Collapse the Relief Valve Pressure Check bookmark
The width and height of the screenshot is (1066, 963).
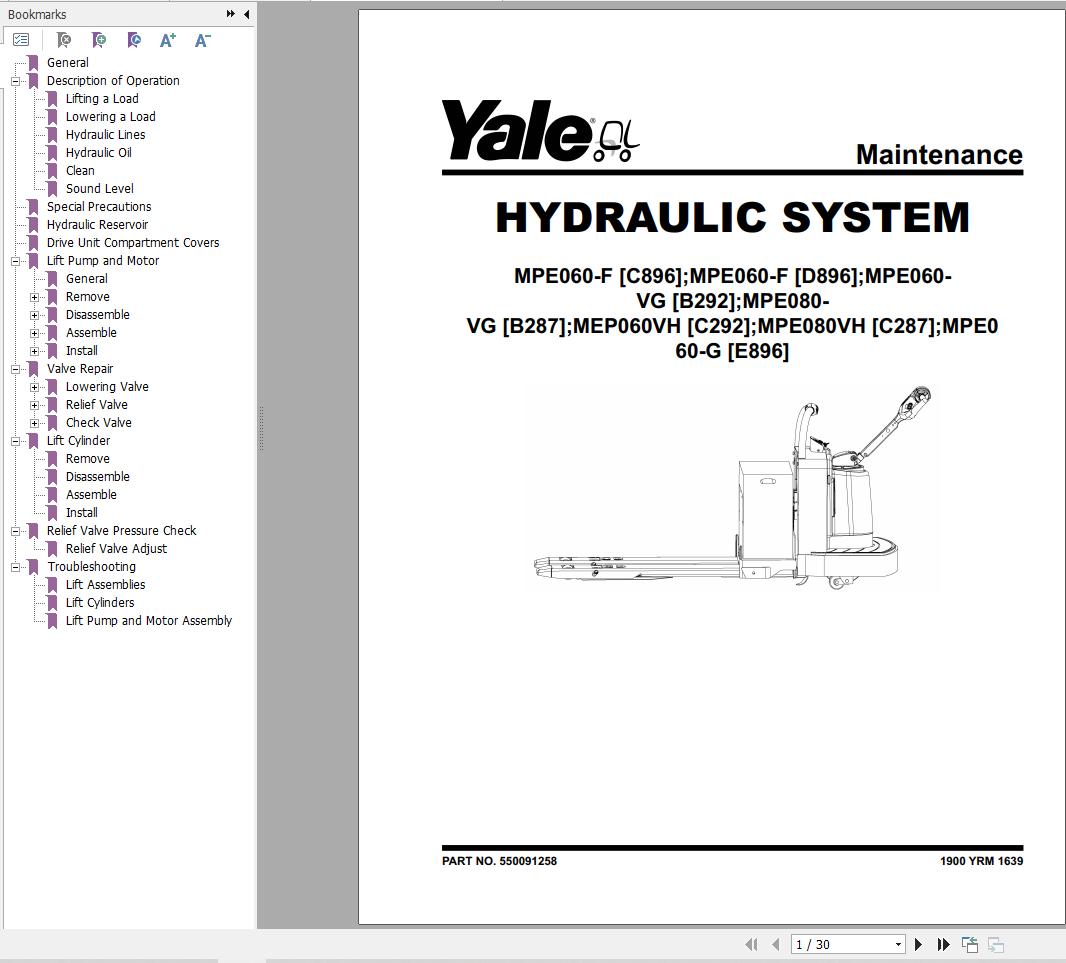tap(15, 531)
